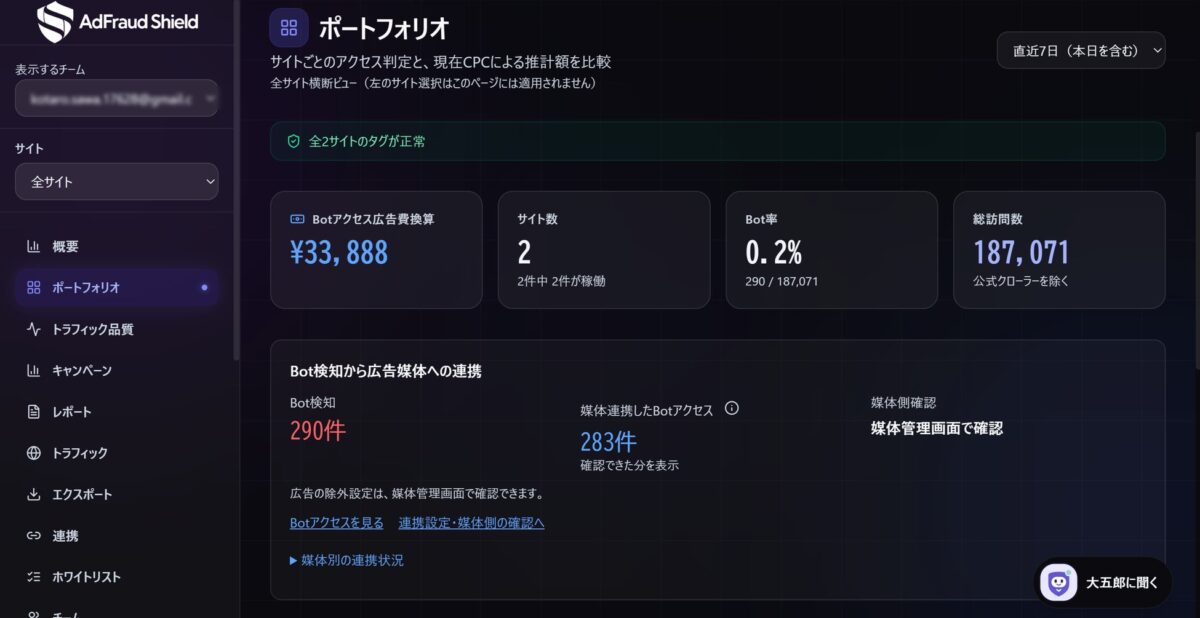
Task: Expand 媒体別の連携状況 section
Action: (x=347, y=560)
